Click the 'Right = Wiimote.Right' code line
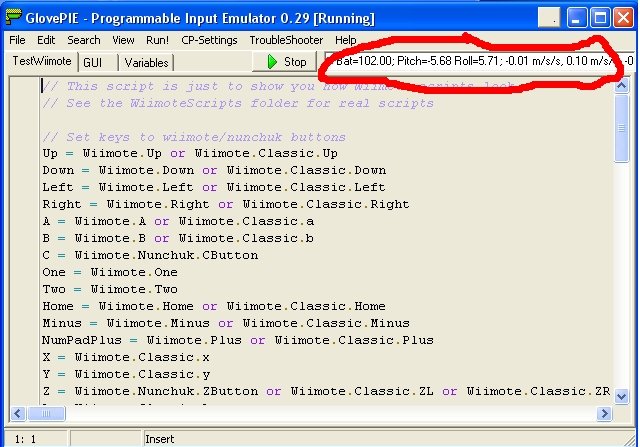The width and height of the screenshot is (640, 447). pos(226,204)
